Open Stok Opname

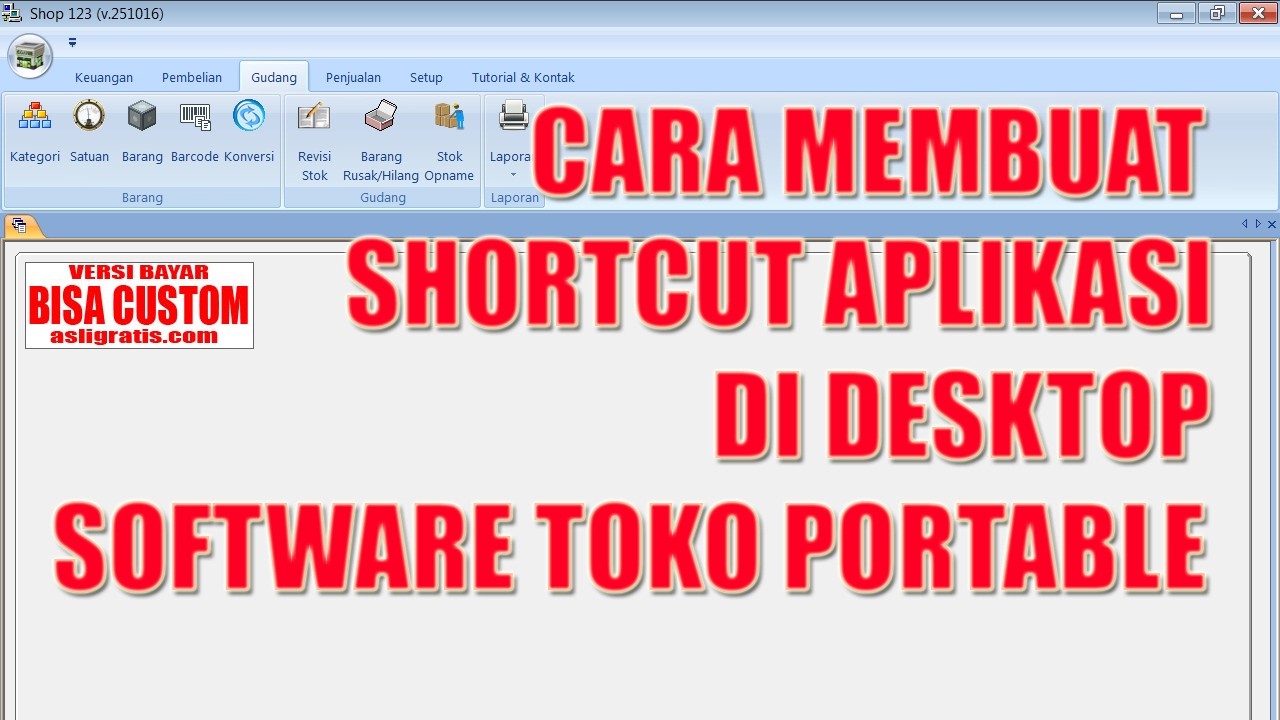(x=449, y=140)
